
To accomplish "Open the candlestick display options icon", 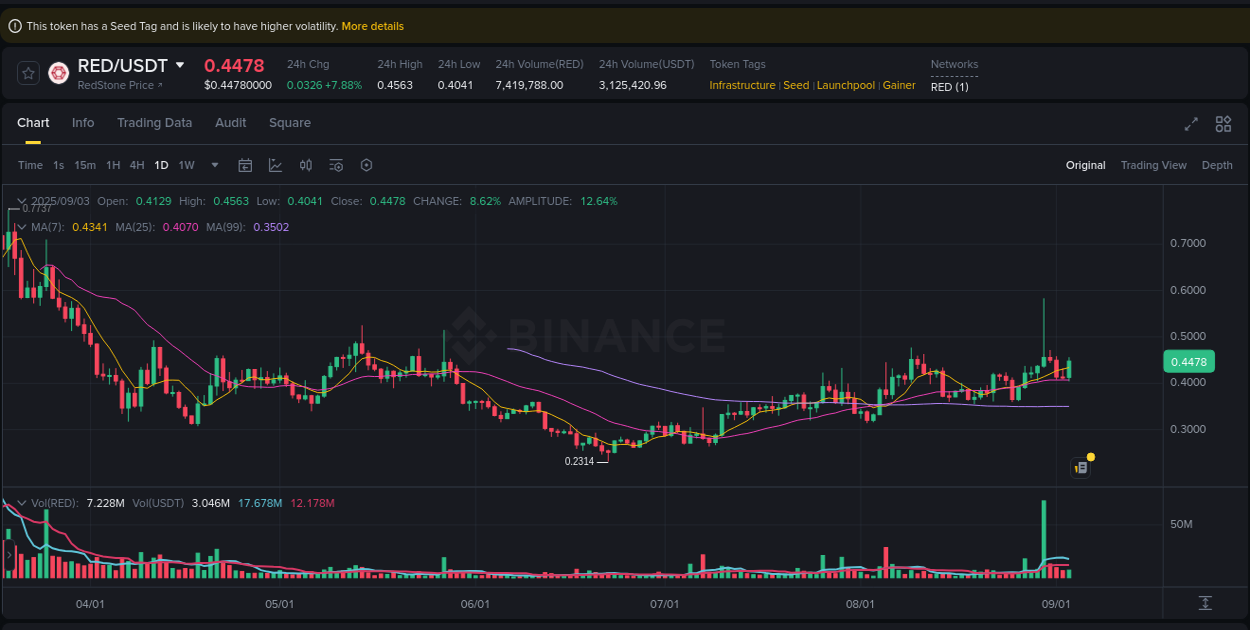I will [x=306, y=165].
